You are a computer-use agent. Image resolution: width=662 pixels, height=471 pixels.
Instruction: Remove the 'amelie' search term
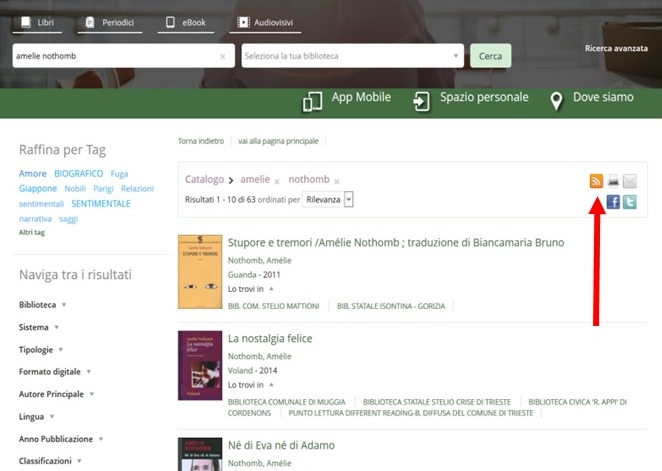(277, 182)
